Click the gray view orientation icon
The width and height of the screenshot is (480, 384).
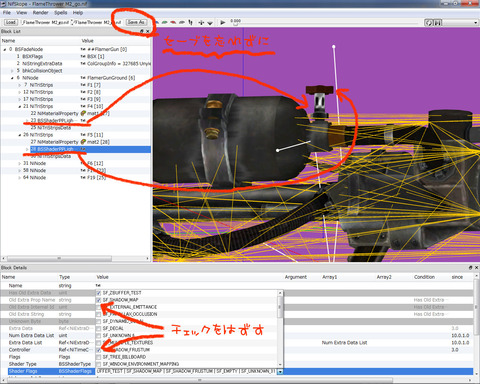coord(182,23)
